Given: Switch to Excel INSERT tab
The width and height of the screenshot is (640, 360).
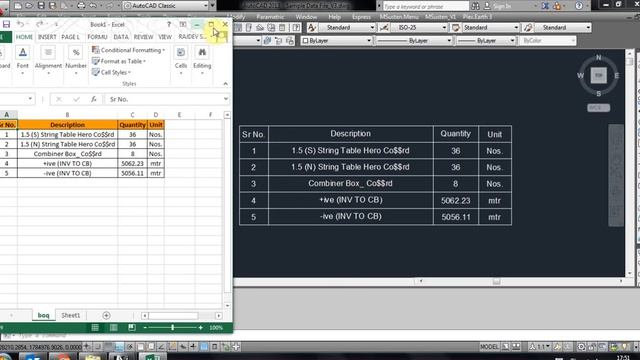Looking at the screenshot, I should [47, 37].
